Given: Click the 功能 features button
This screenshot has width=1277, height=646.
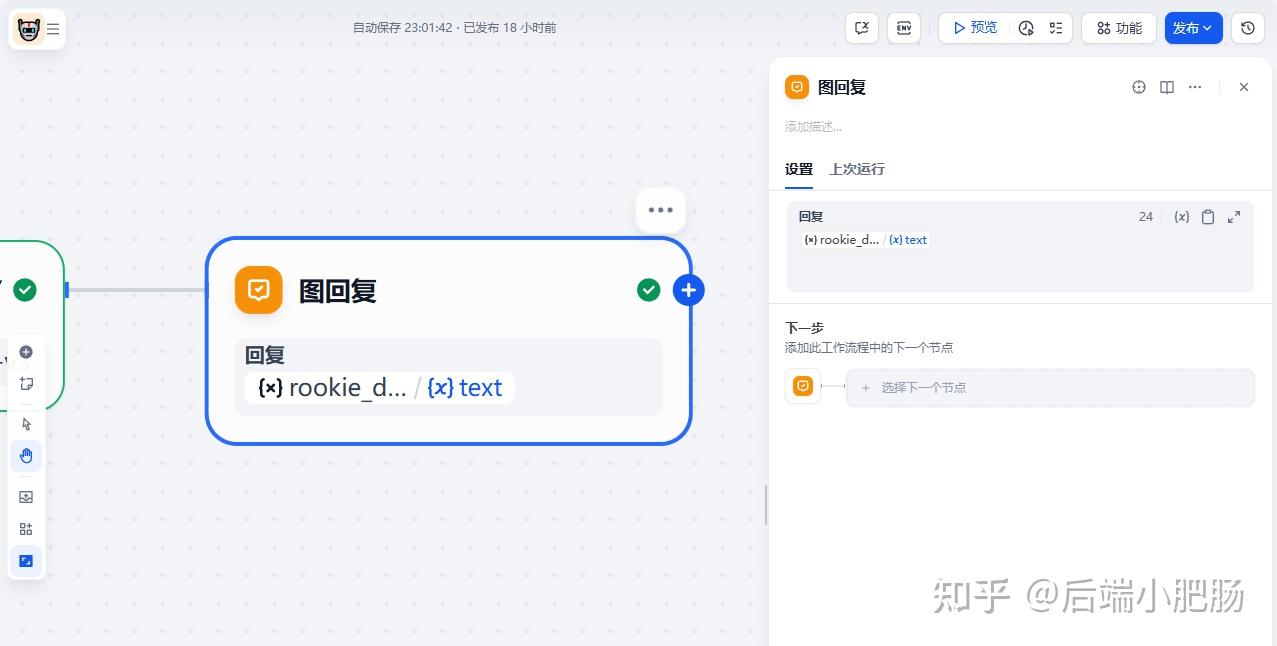Looking at the screenshot, I should (x=1119, y=28).
